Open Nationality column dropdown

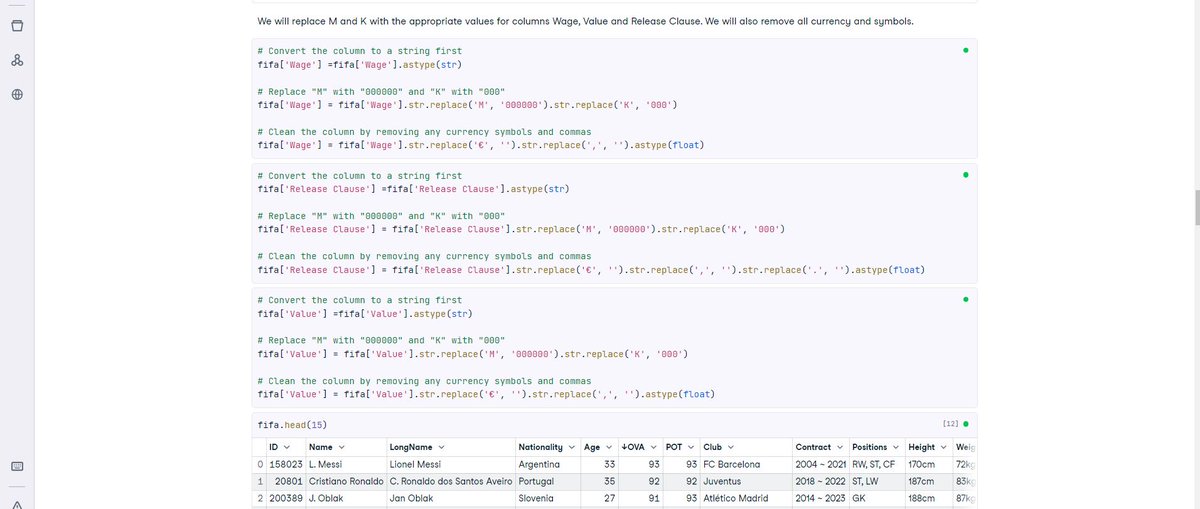tap(572, 447)
